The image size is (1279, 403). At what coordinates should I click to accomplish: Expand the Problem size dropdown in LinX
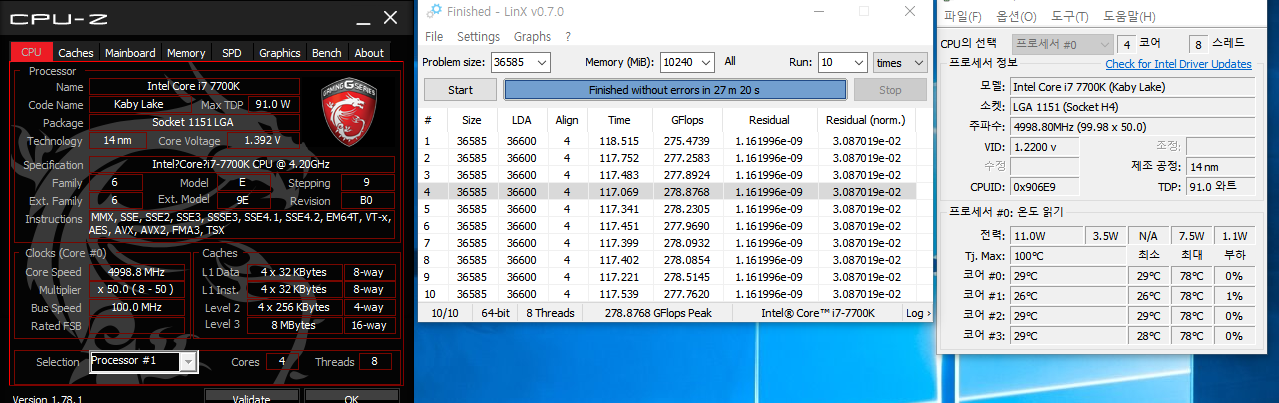[x=541, y=62]
